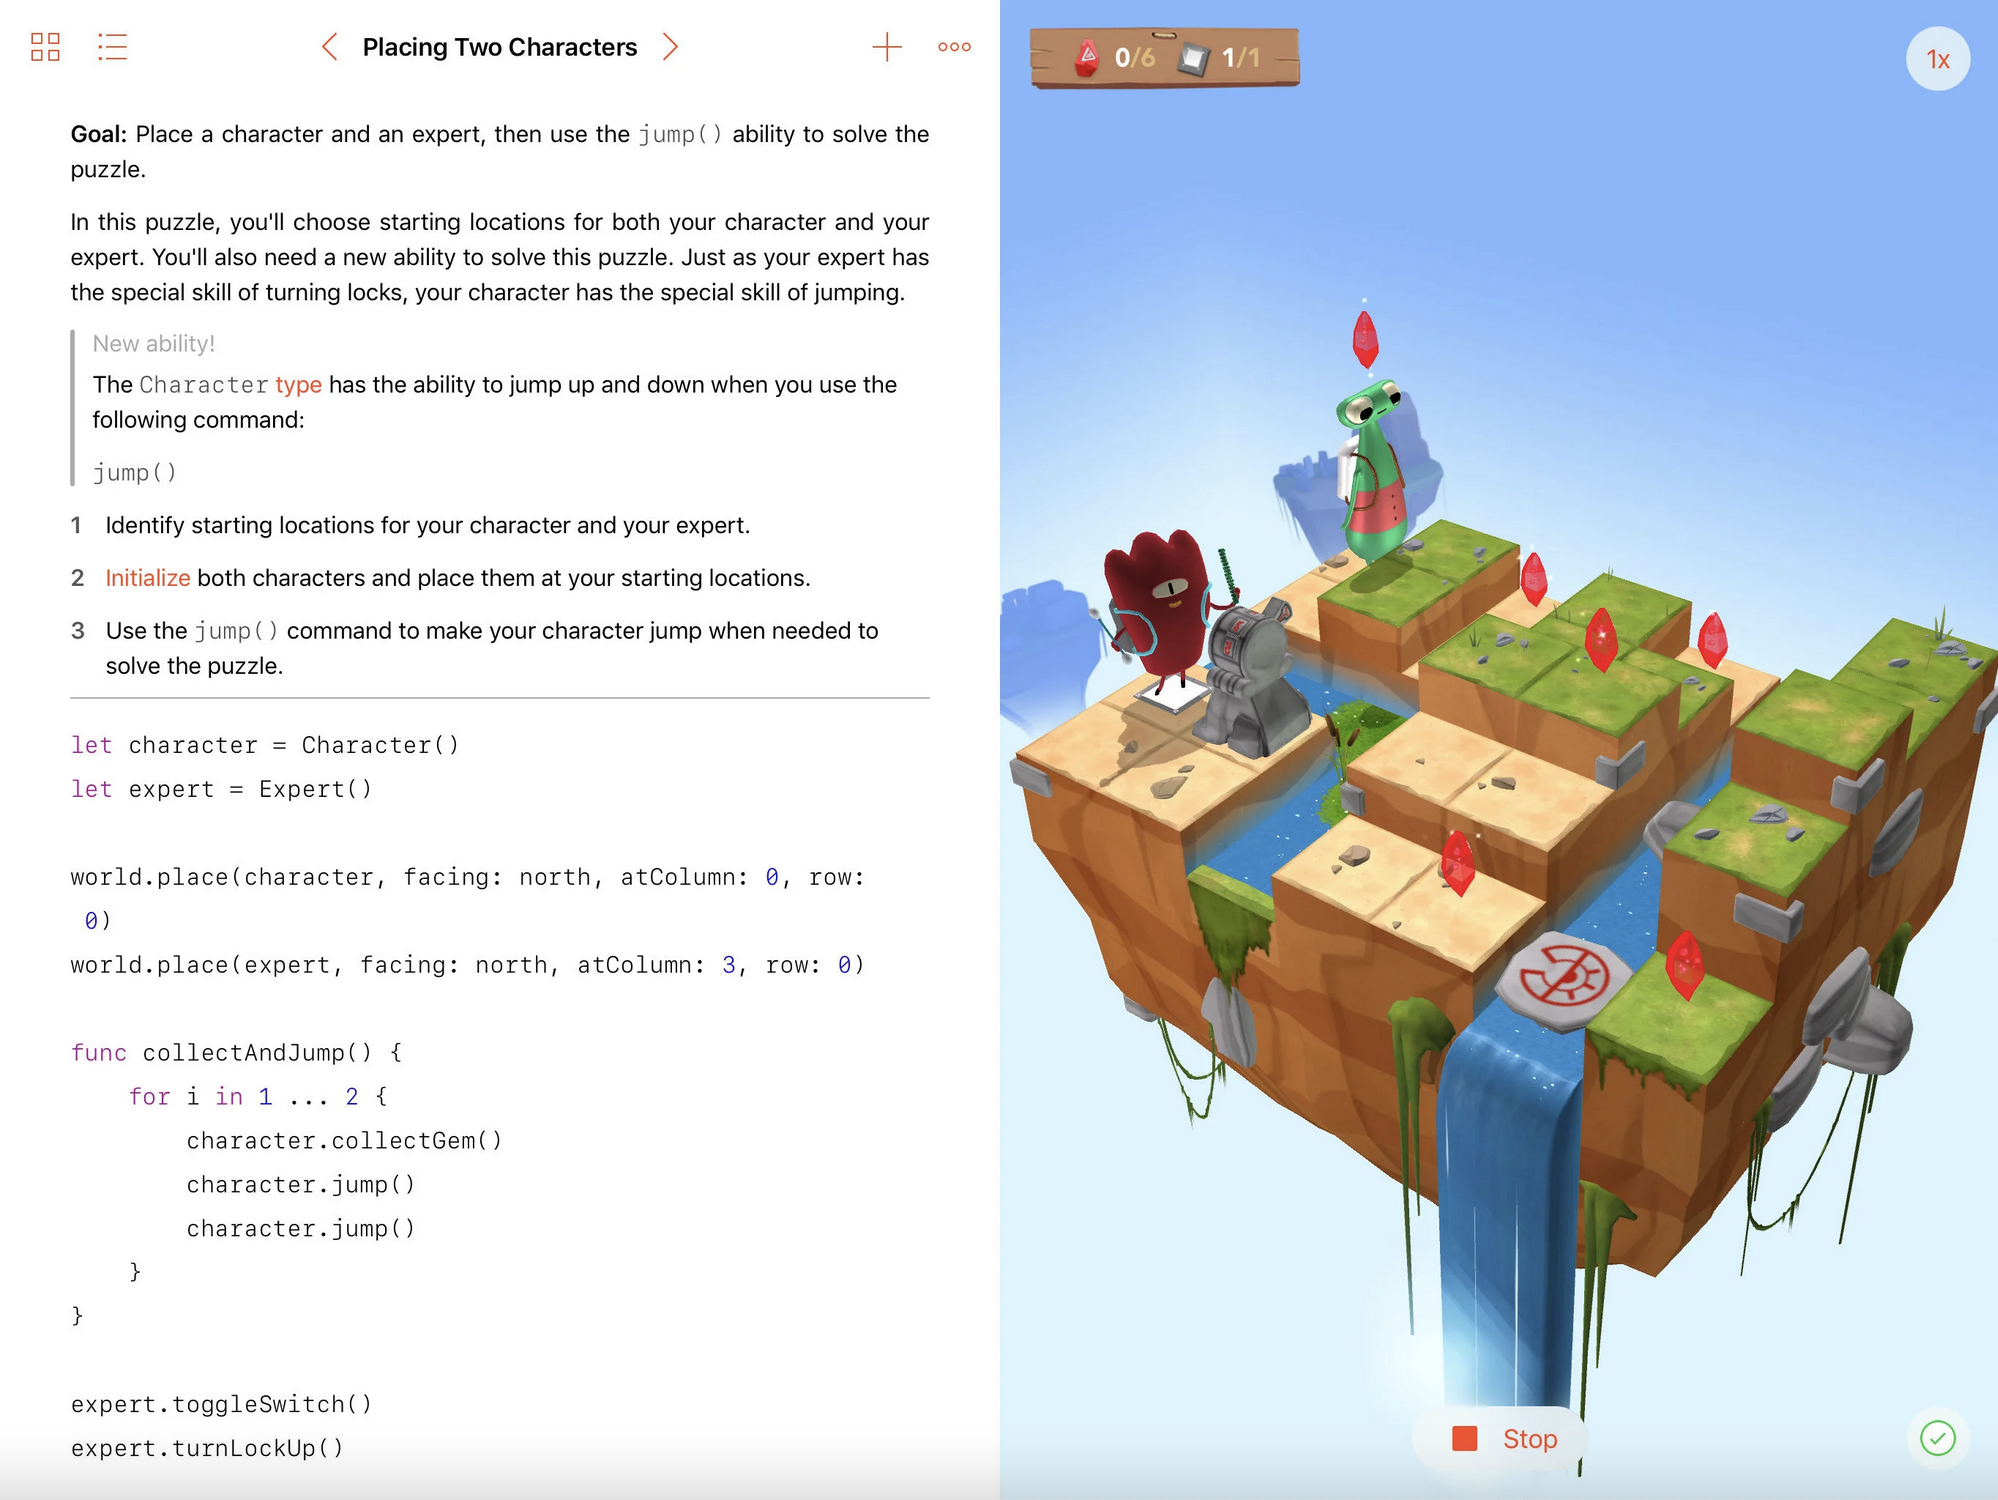The image size is (1998, 1500).
Task: Open the three-dot more options menu
Action: [x=954, y=47]
